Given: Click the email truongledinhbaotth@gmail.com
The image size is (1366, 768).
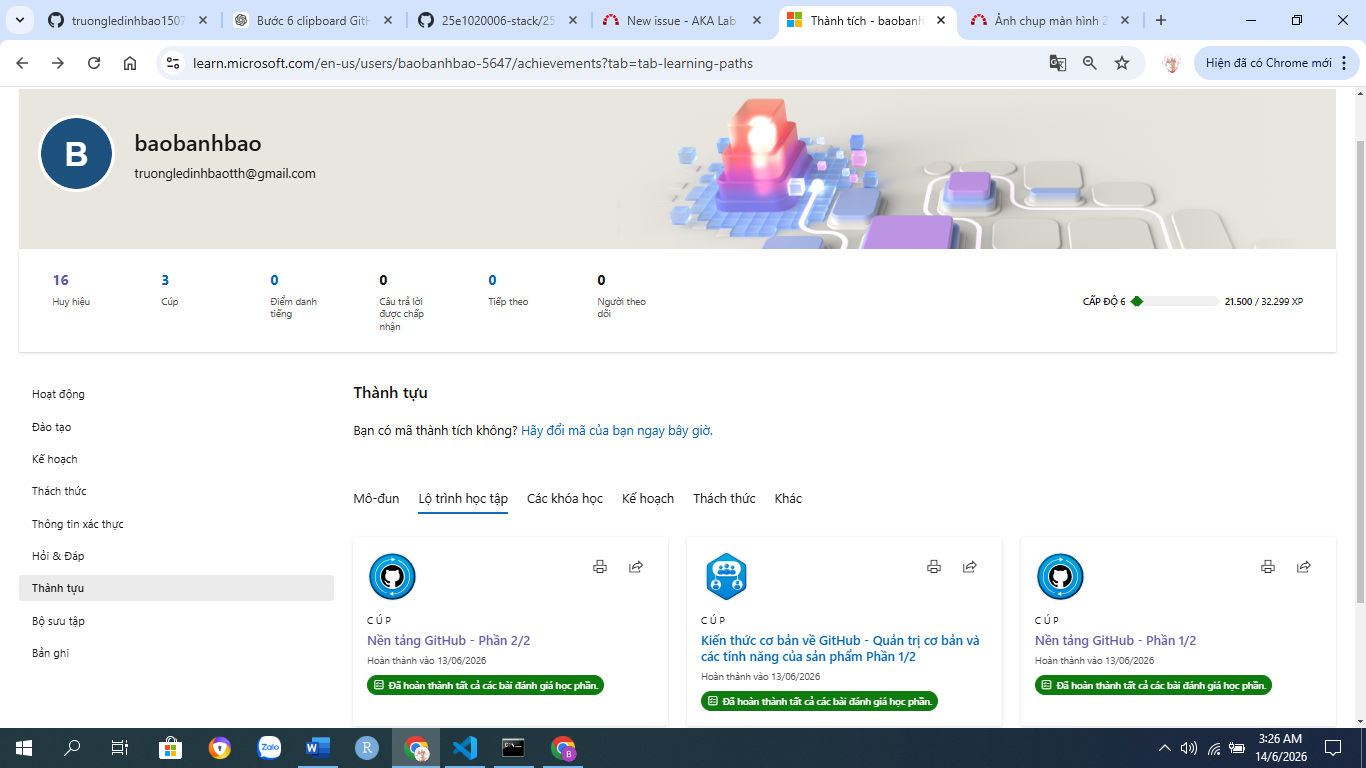Looking at the screenshot, I should tap(225, 174).
